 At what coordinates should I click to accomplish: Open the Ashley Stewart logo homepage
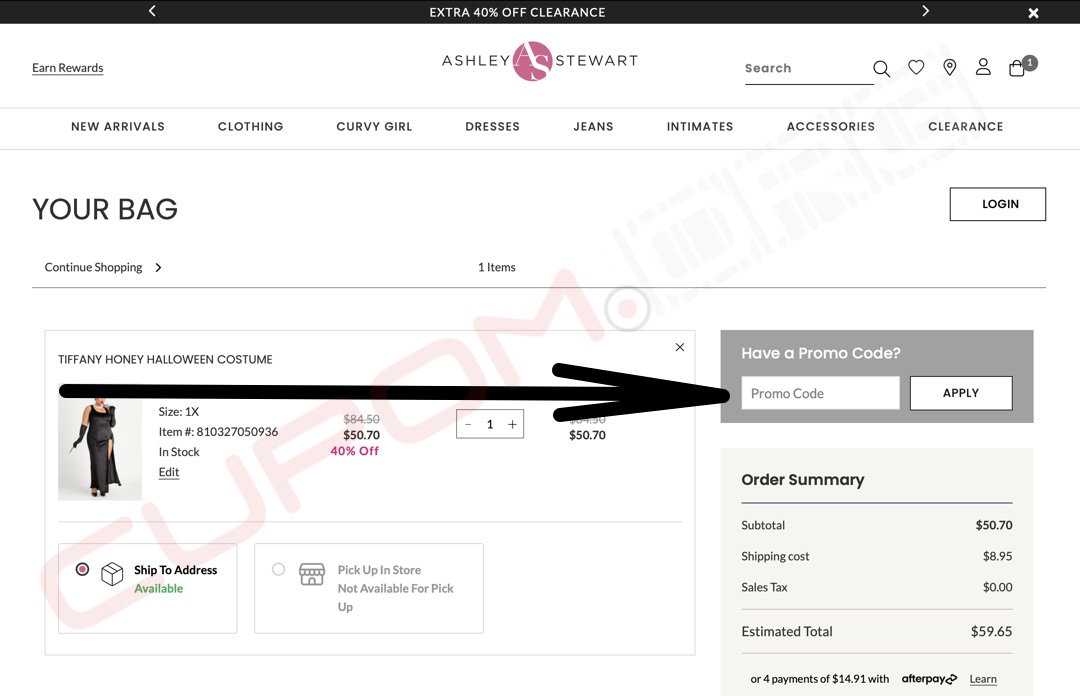pos(540,61)
